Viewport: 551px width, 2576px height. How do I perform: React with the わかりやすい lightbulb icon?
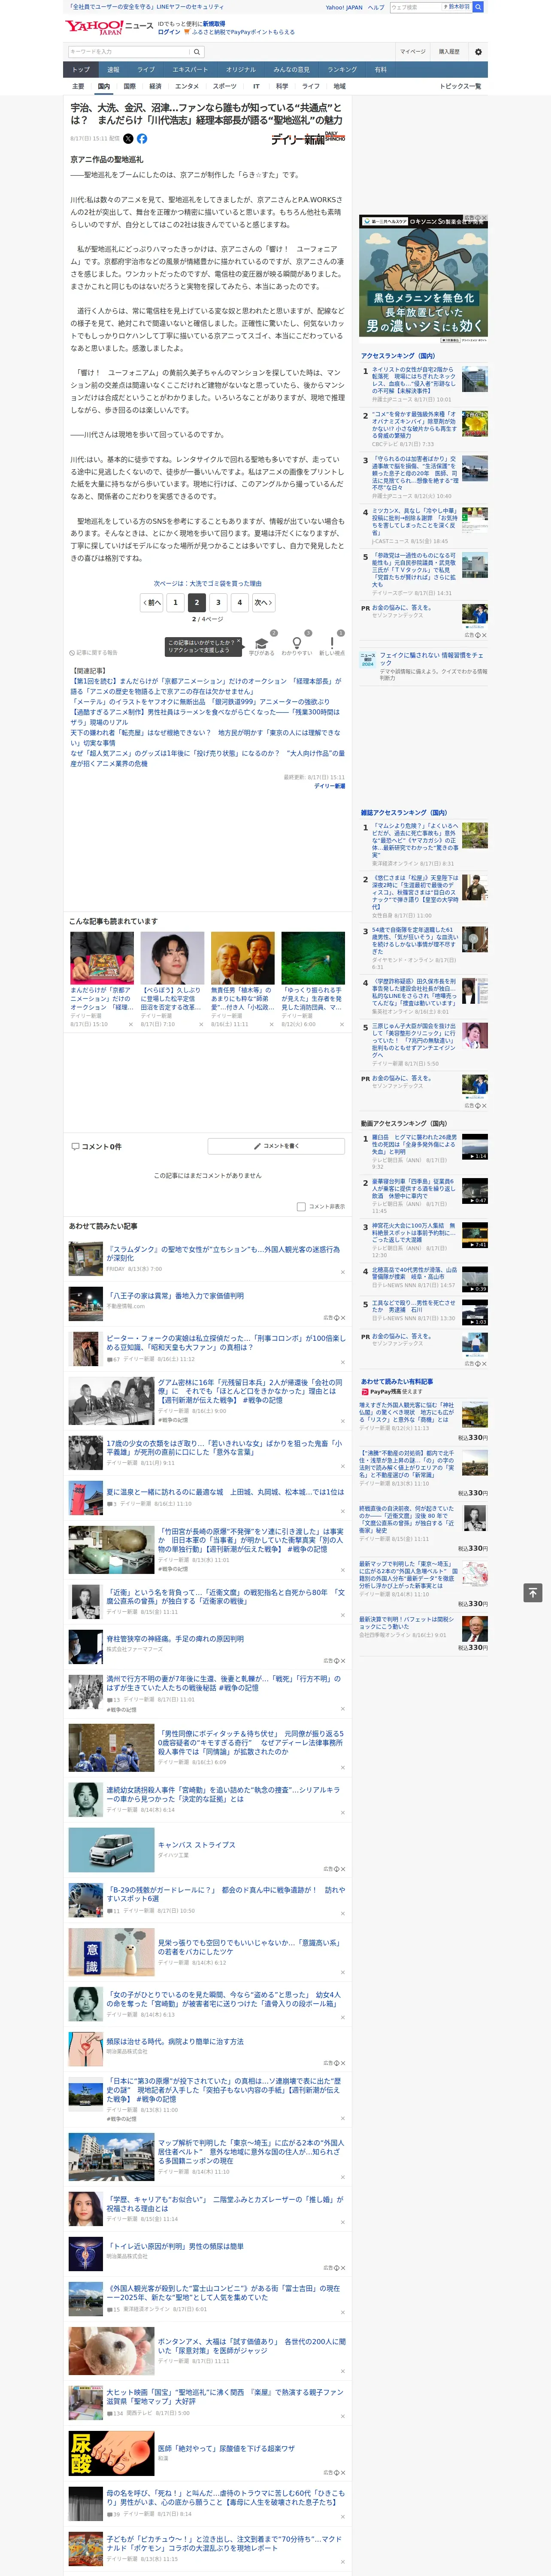(296, 643)
